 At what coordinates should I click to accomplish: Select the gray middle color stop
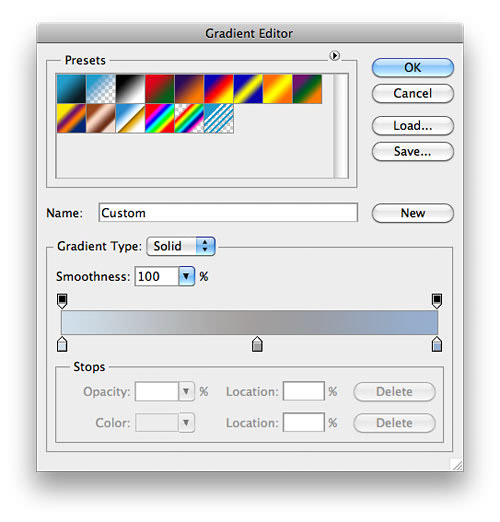tap(257, 344)
